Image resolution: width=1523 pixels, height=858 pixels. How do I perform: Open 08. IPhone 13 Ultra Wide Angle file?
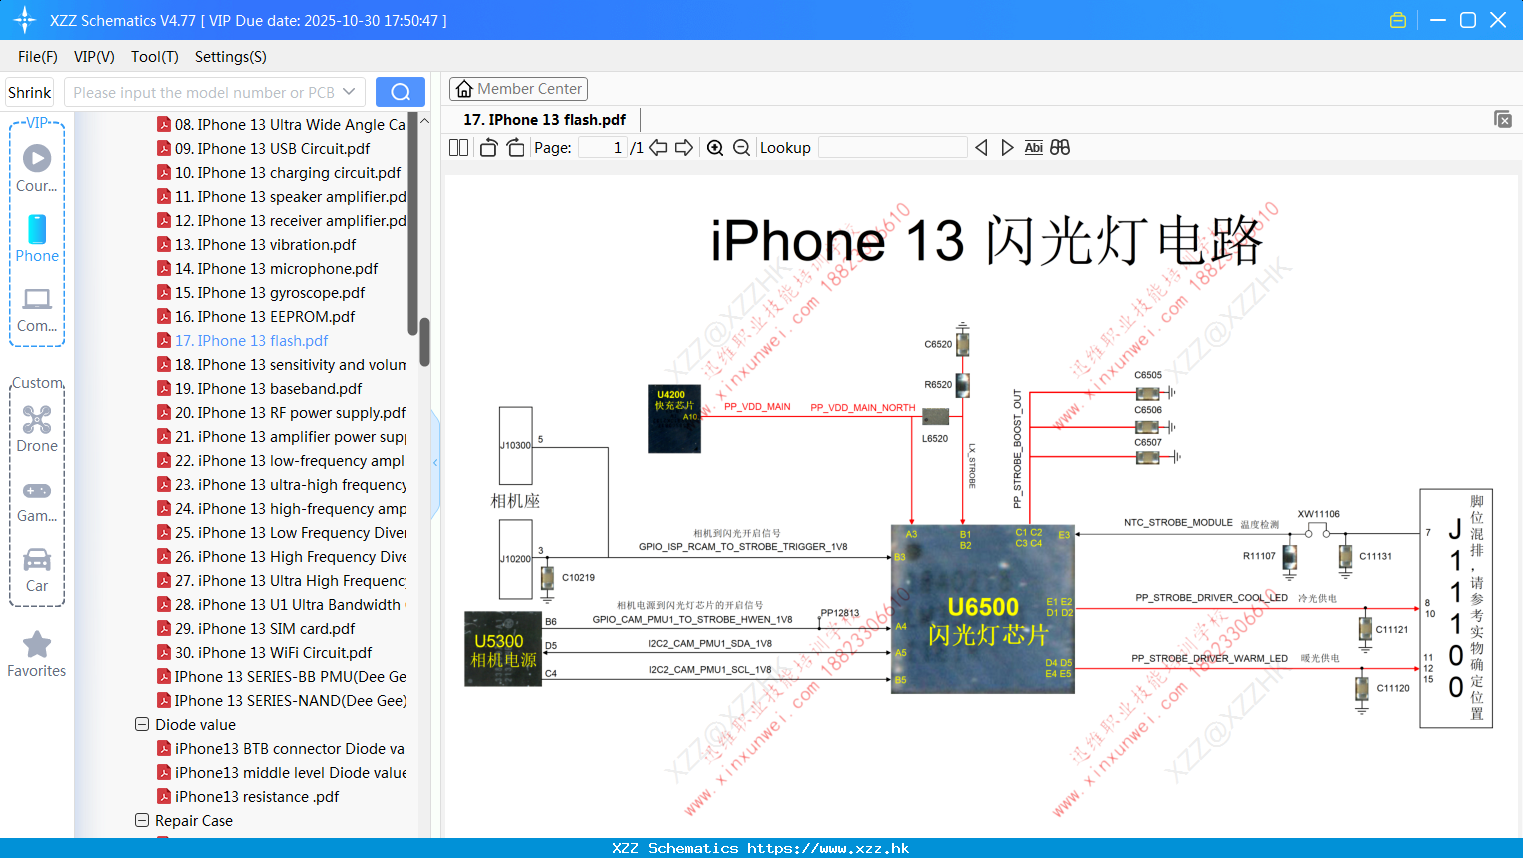(290, 124)
